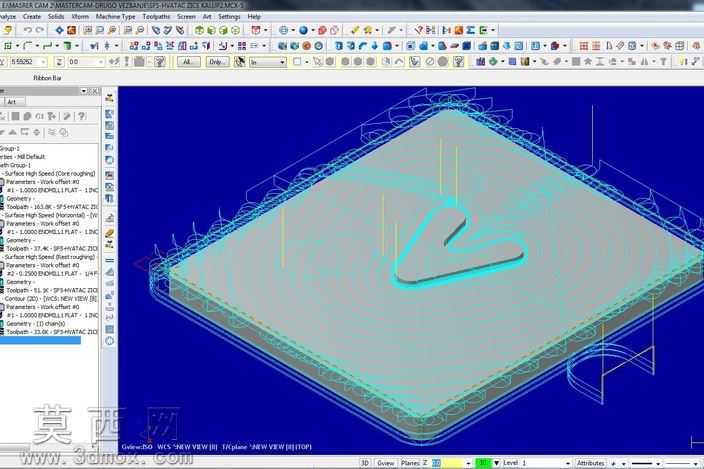Click the Redo arrow icon

pyautogui.click(x=40, y=30)
